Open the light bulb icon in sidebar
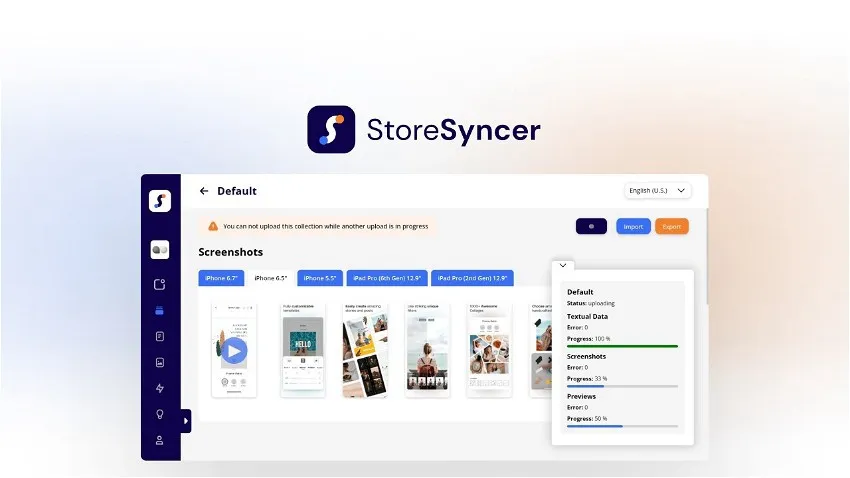This screenshot has width=850, height=478. [x=159, y=414]
